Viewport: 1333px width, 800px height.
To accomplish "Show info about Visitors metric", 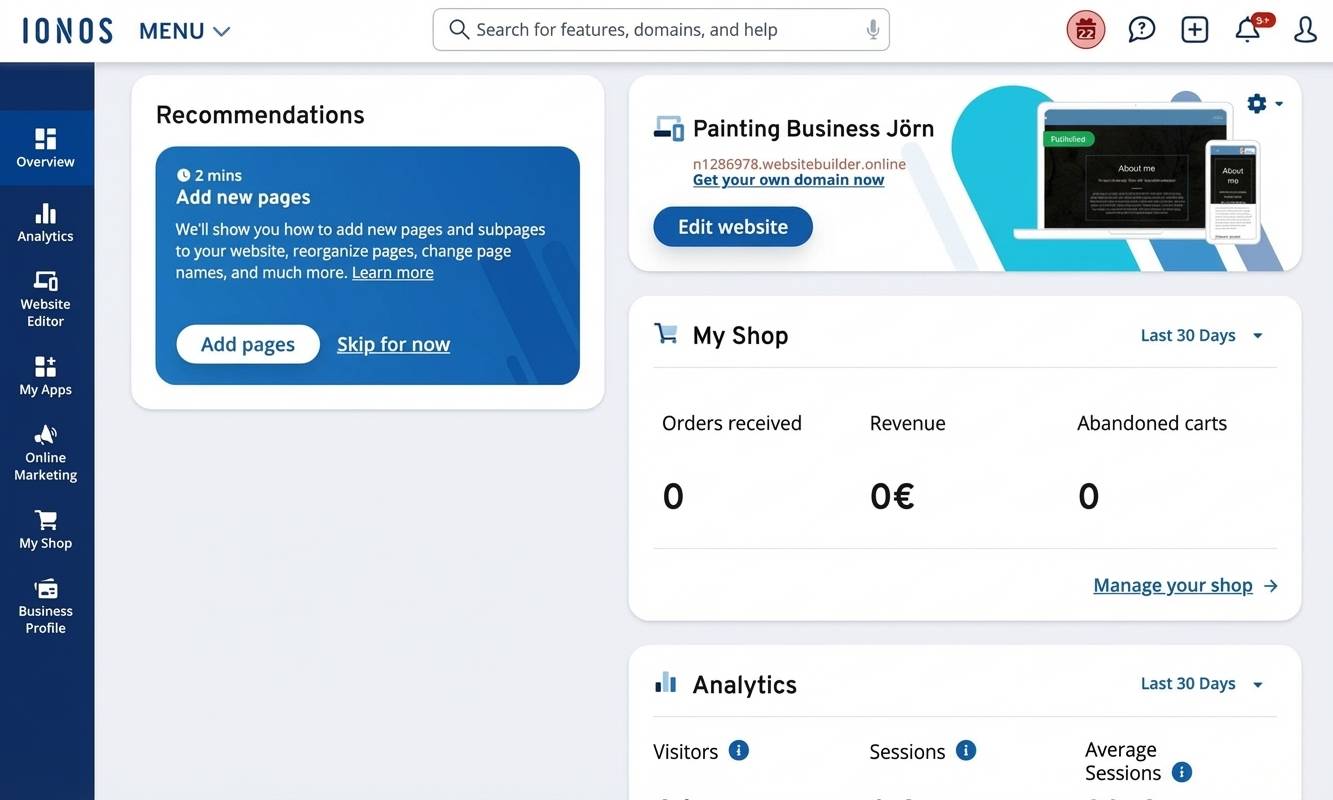I will pos(739,750).
